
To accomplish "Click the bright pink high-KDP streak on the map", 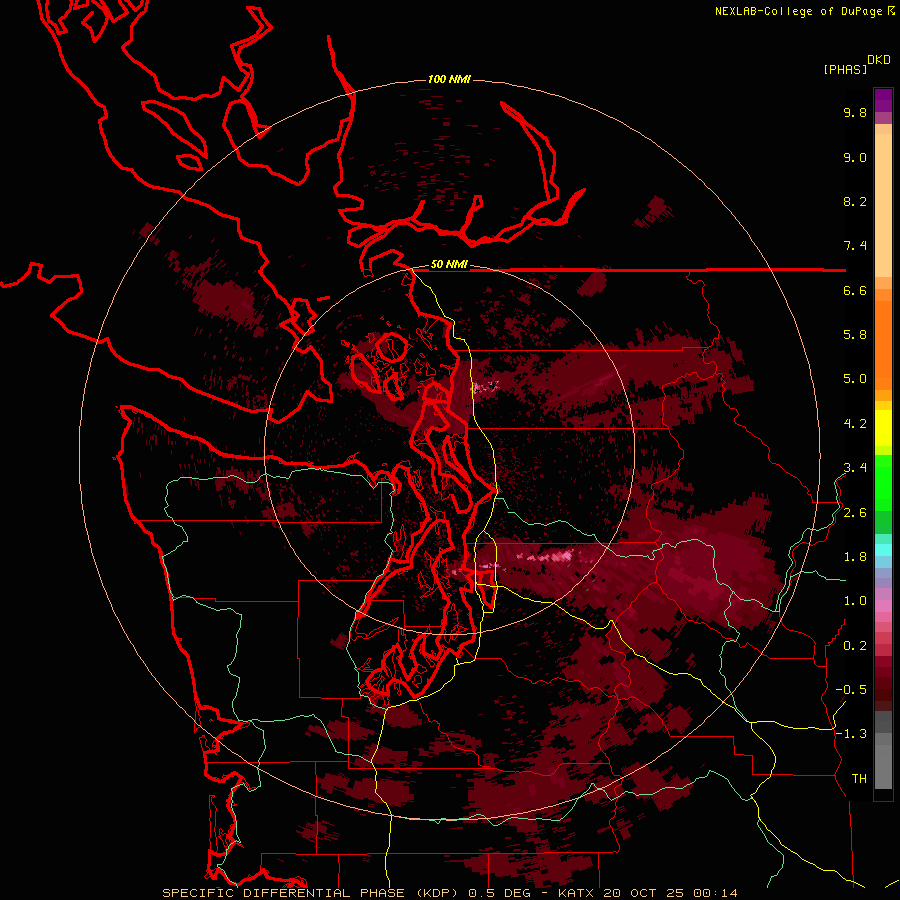I will (545, 556).
